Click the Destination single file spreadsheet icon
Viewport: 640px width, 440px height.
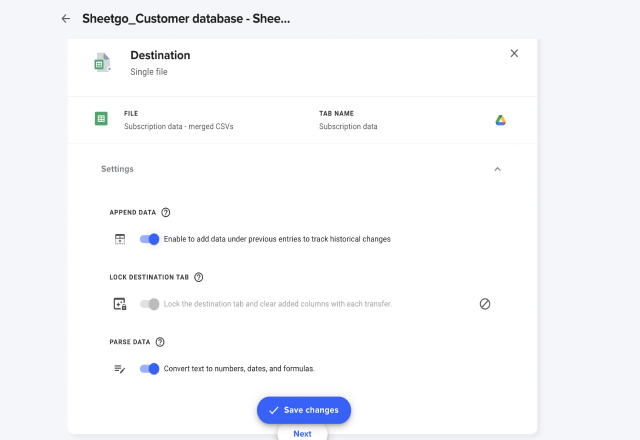(x=102, y=62)
